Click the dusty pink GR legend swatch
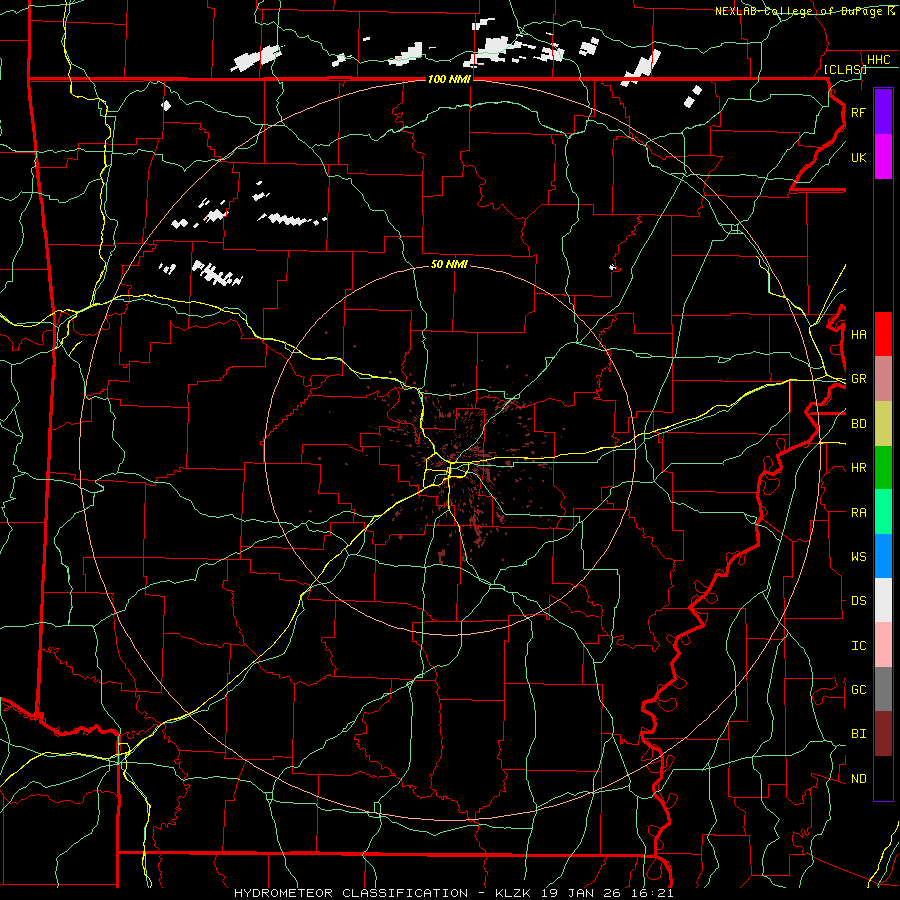This screenshot has width=900, height=900. click(x=883, y=378)
